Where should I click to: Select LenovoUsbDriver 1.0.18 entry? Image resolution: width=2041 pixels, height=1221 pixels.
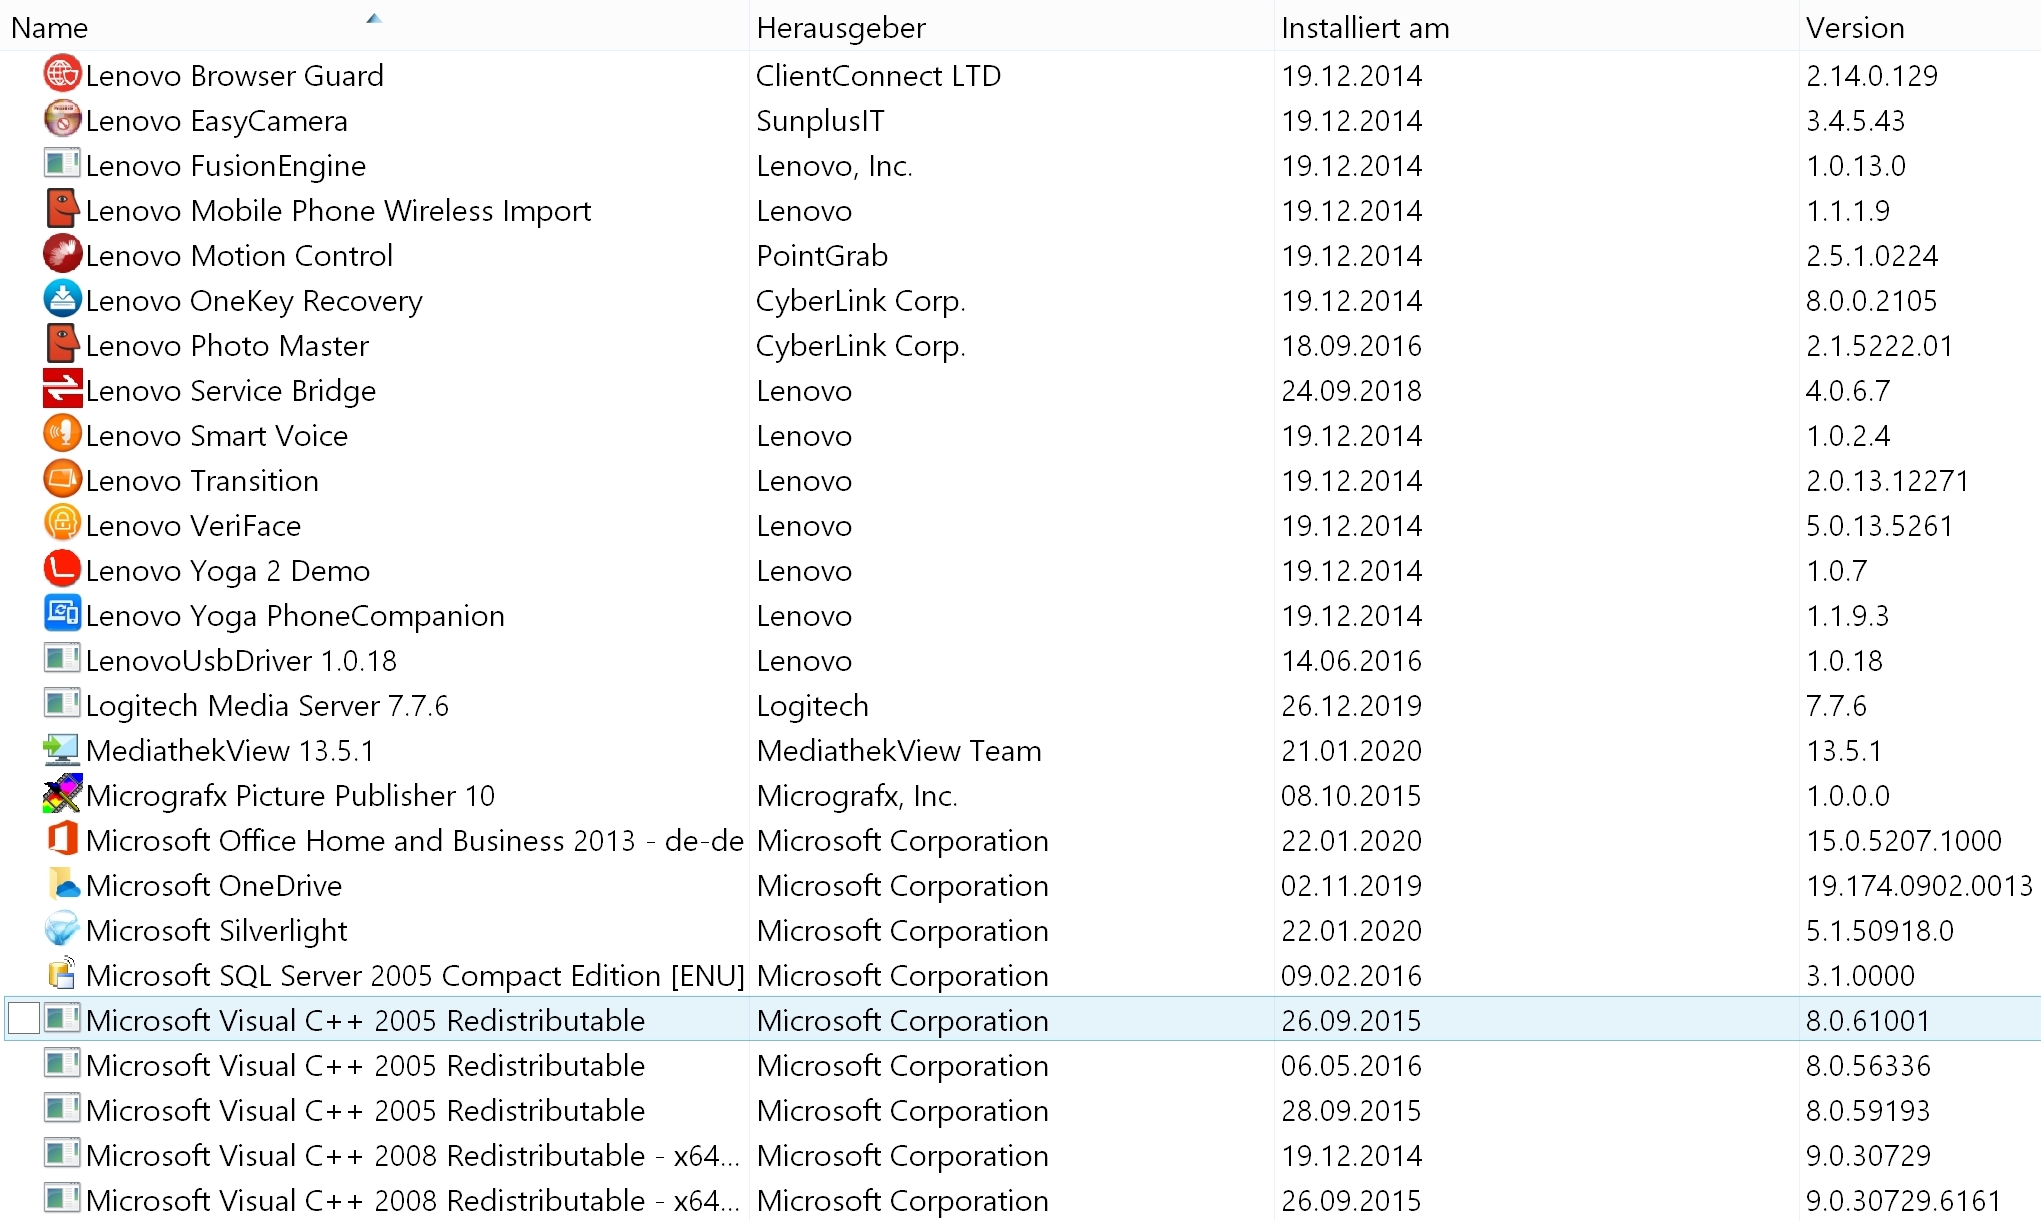pos(241,661)
